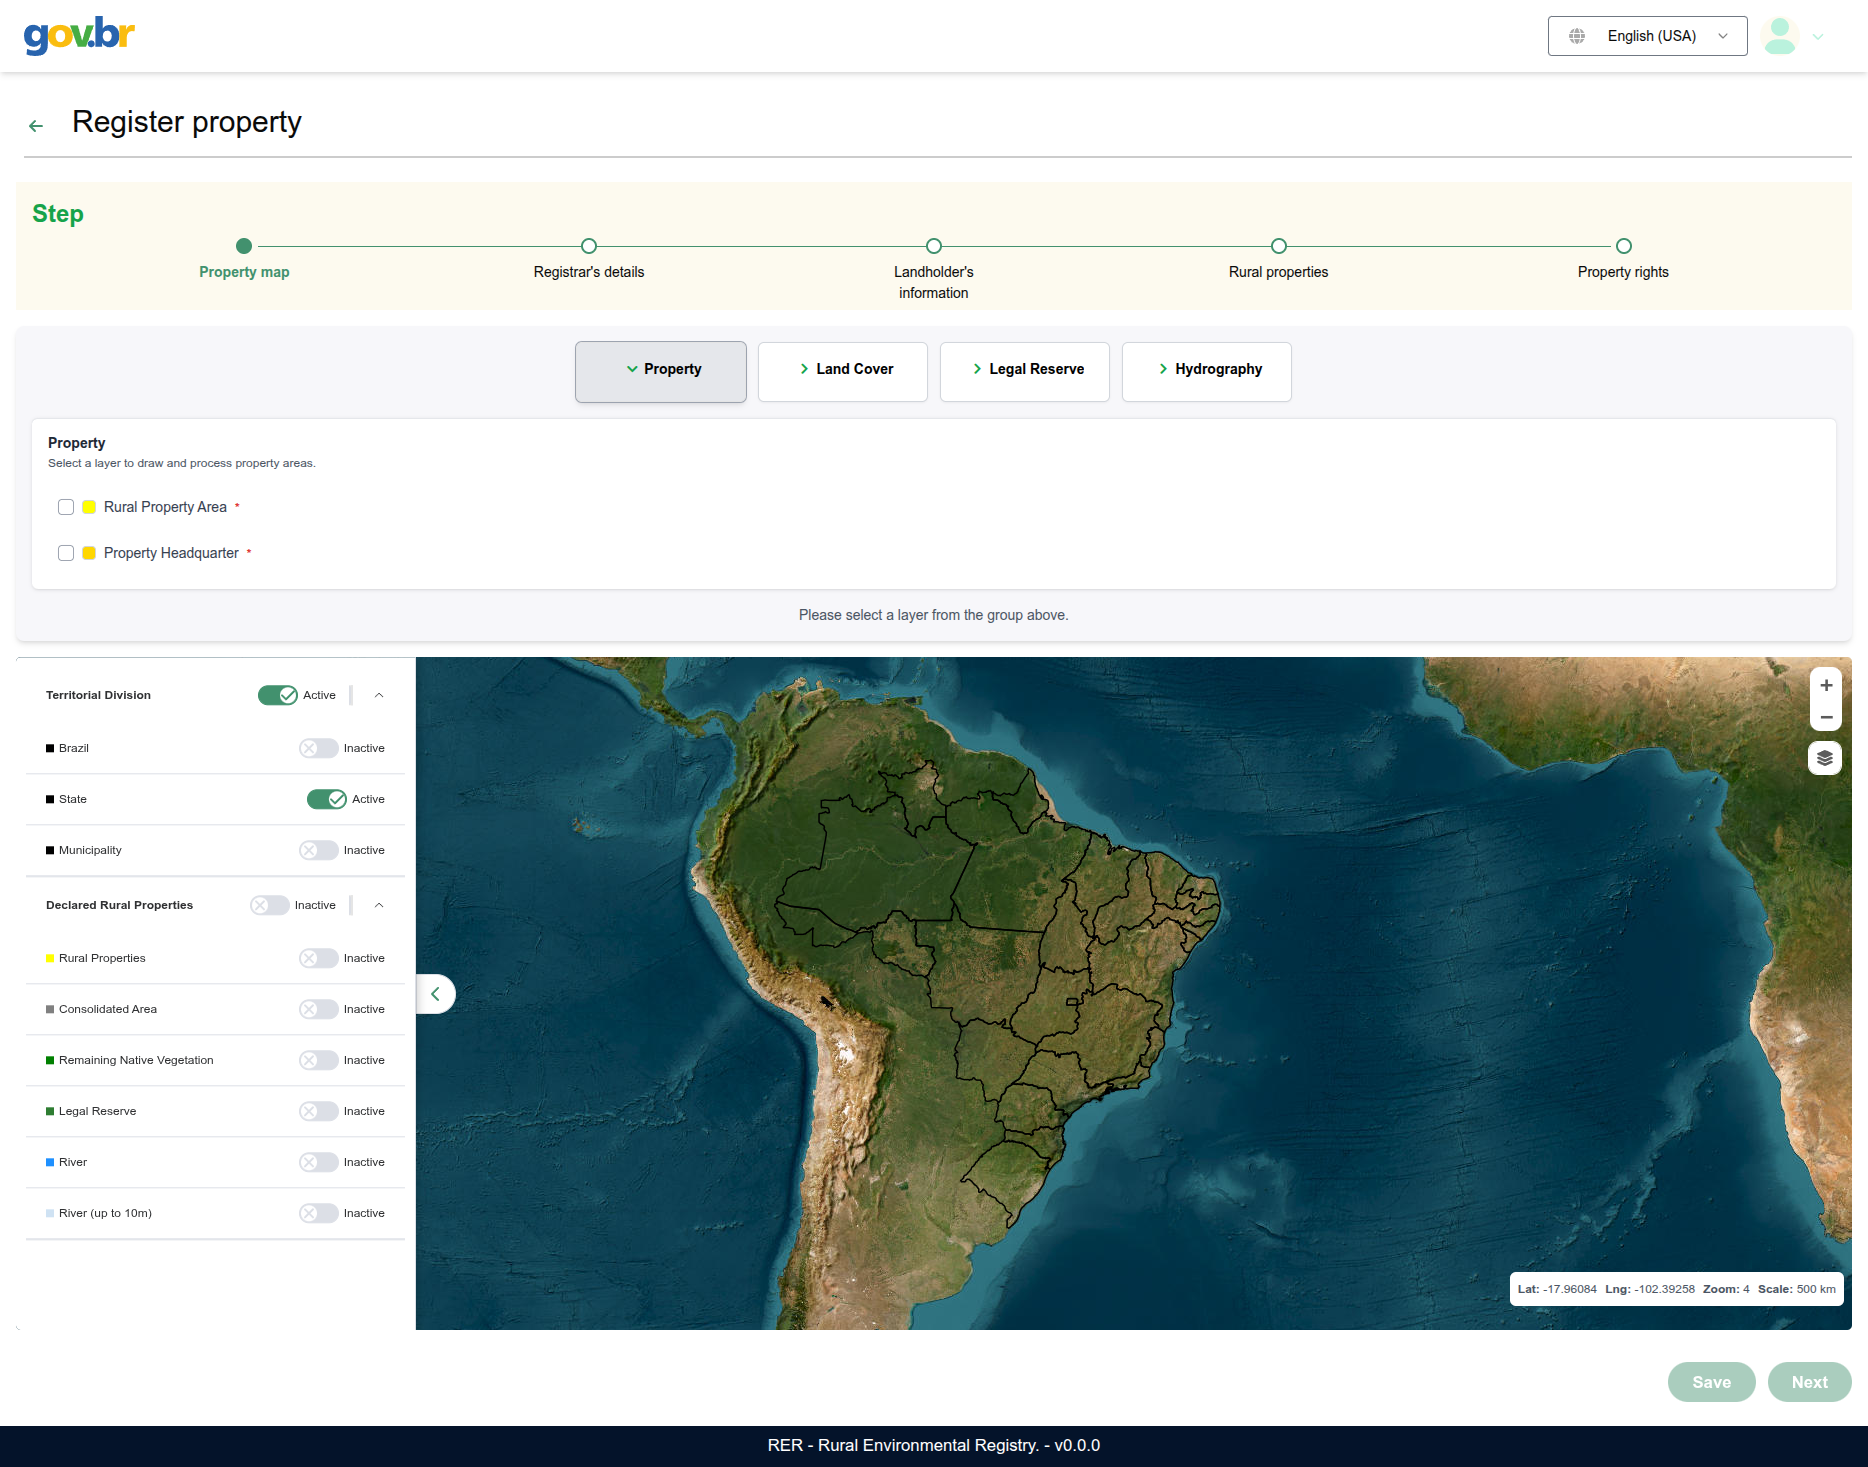Open the user avatar menu

point(1780,36)
